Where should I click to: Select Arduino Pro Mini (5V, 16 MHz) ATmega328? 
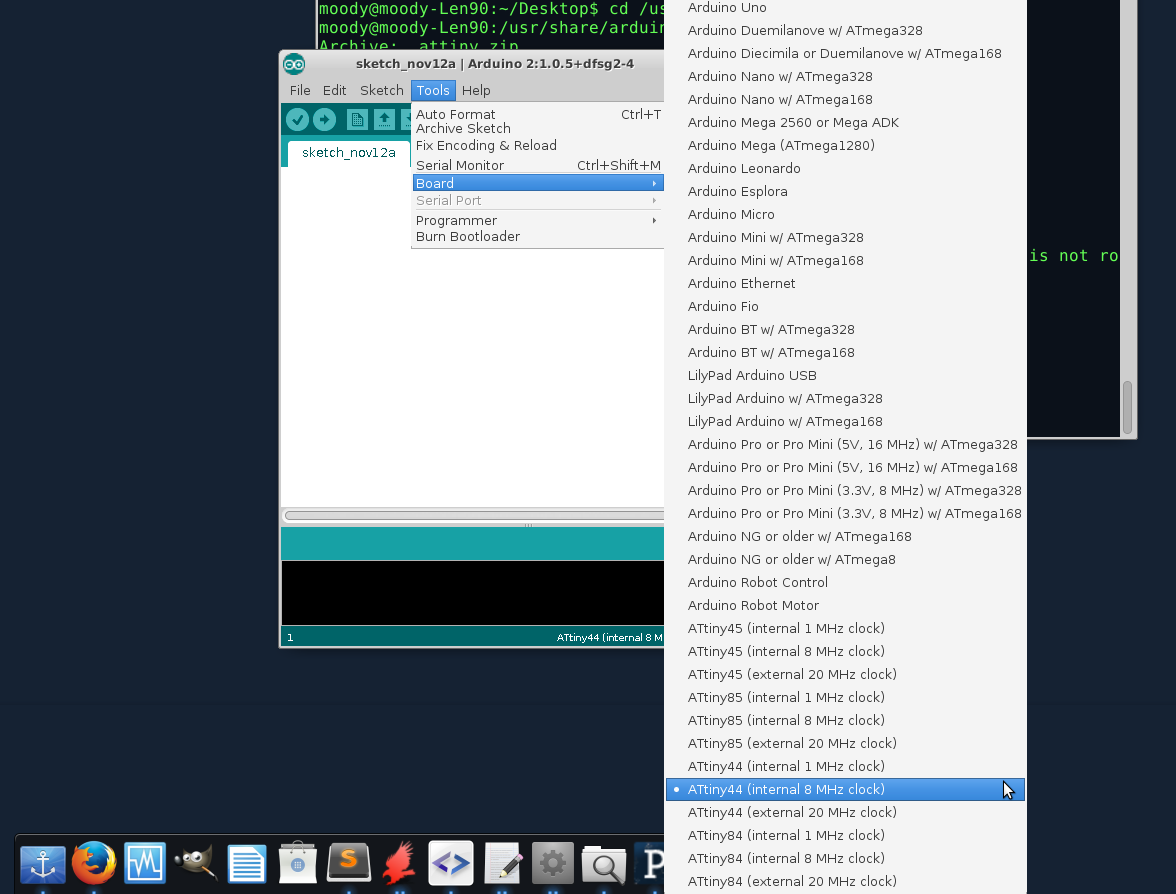(845, 444)
